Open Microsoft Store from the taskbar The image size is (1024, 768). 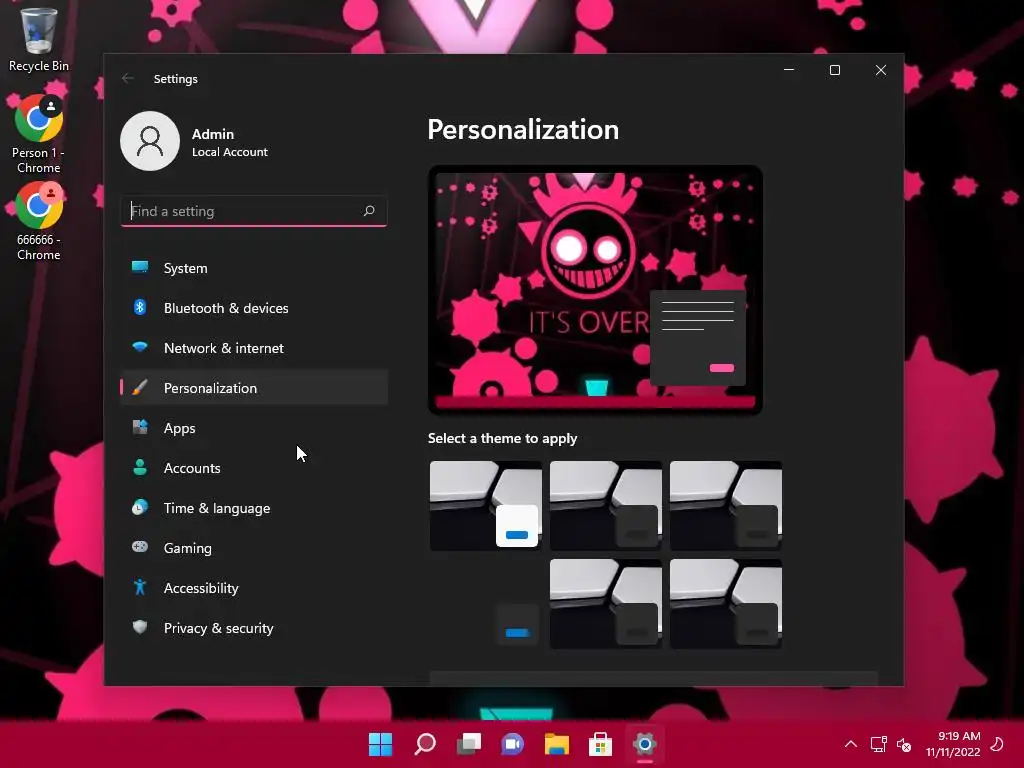point(600,744)
